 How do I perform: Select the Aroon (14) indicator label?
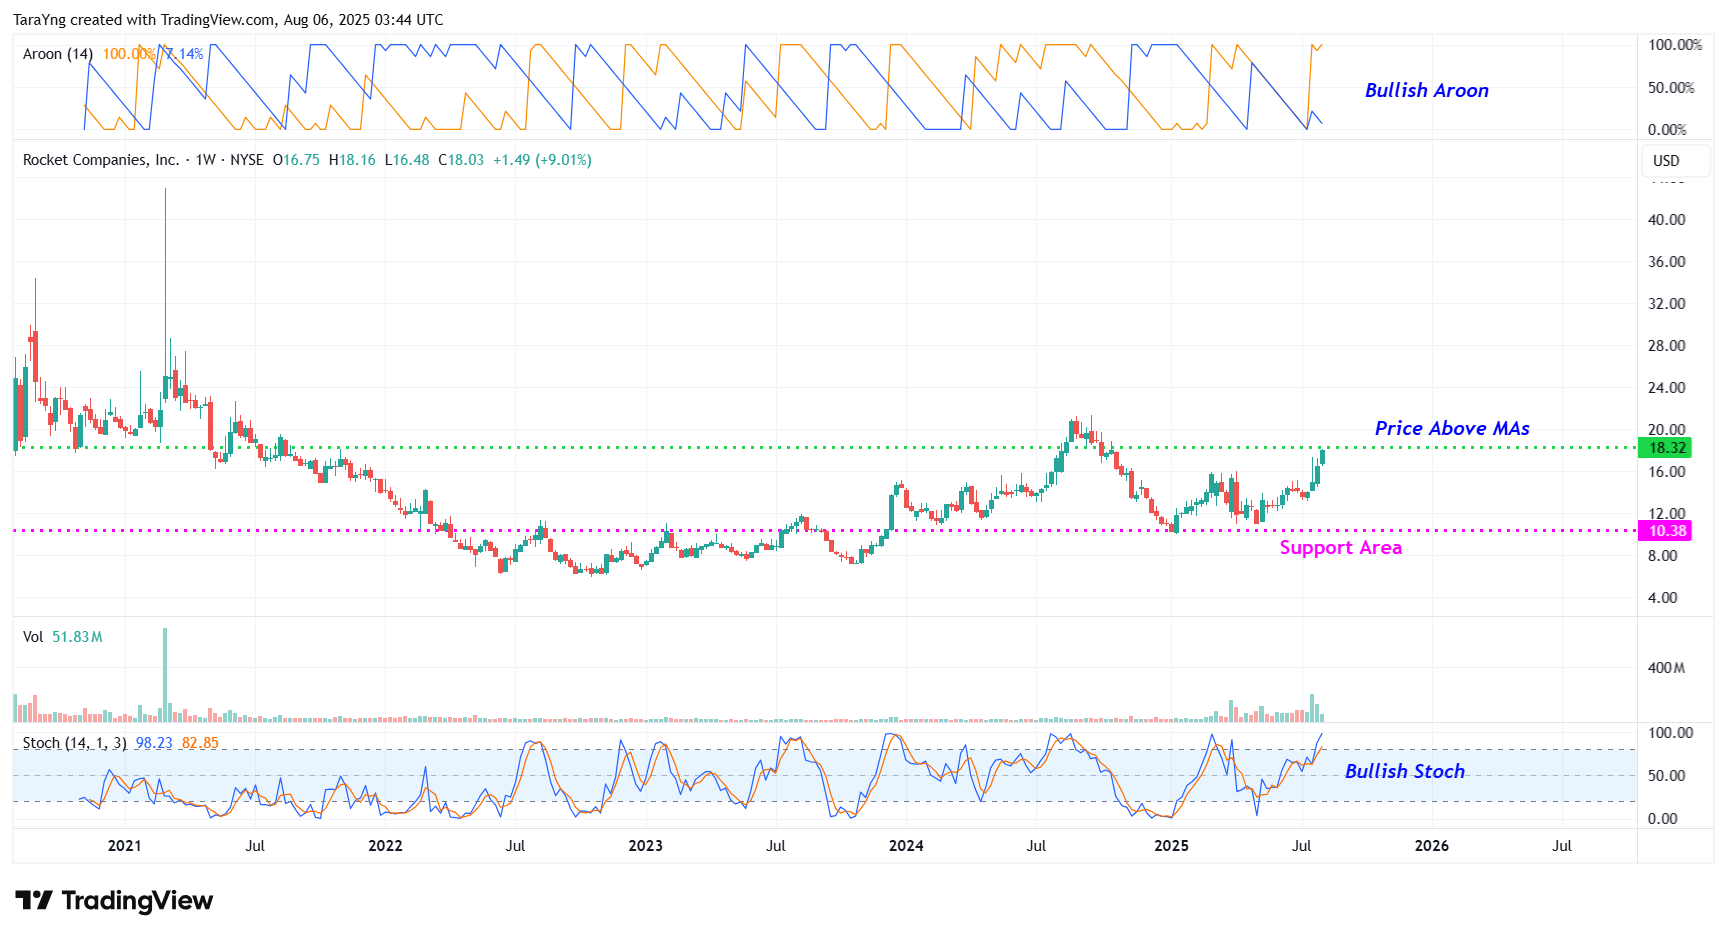(58, 54)
